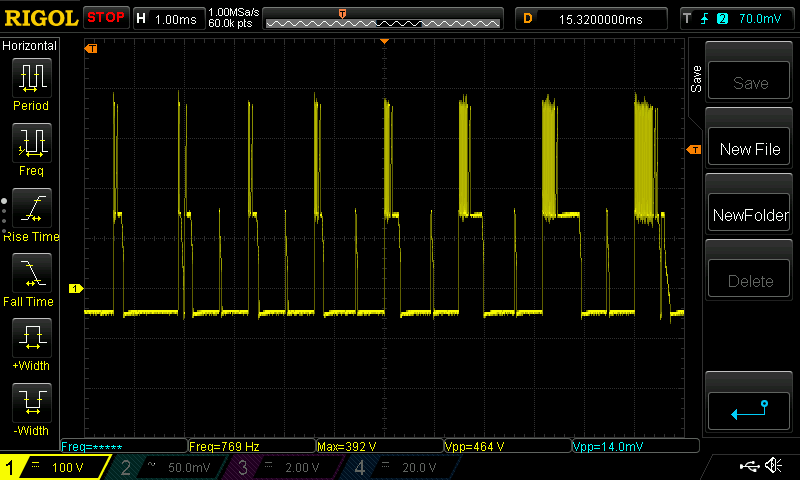This screenshot has width=800, height=480.
Task: Click the USB connection status icon
Action: (748, 466)
